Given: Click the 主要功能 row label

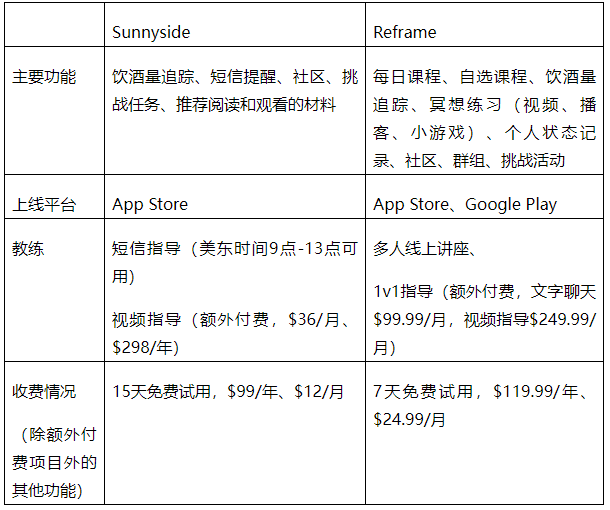Looking at the screenshot, I should point(44,77).
